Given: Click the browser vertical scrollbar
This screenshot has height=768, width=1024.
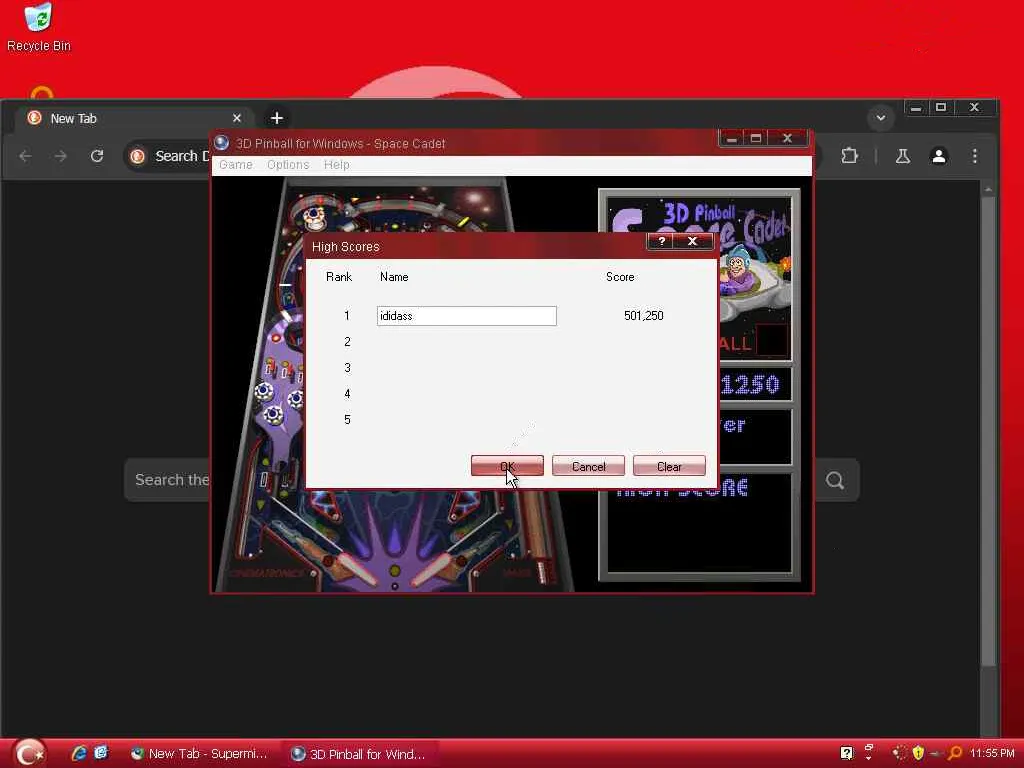Looking at the screenshot, I should (989, 431).
